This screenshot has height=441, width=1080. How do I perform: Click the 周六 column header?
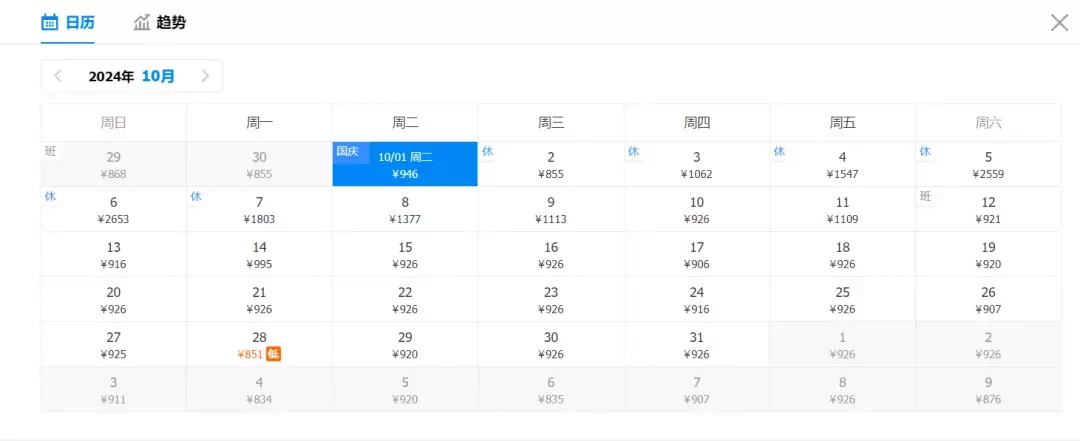988,123
